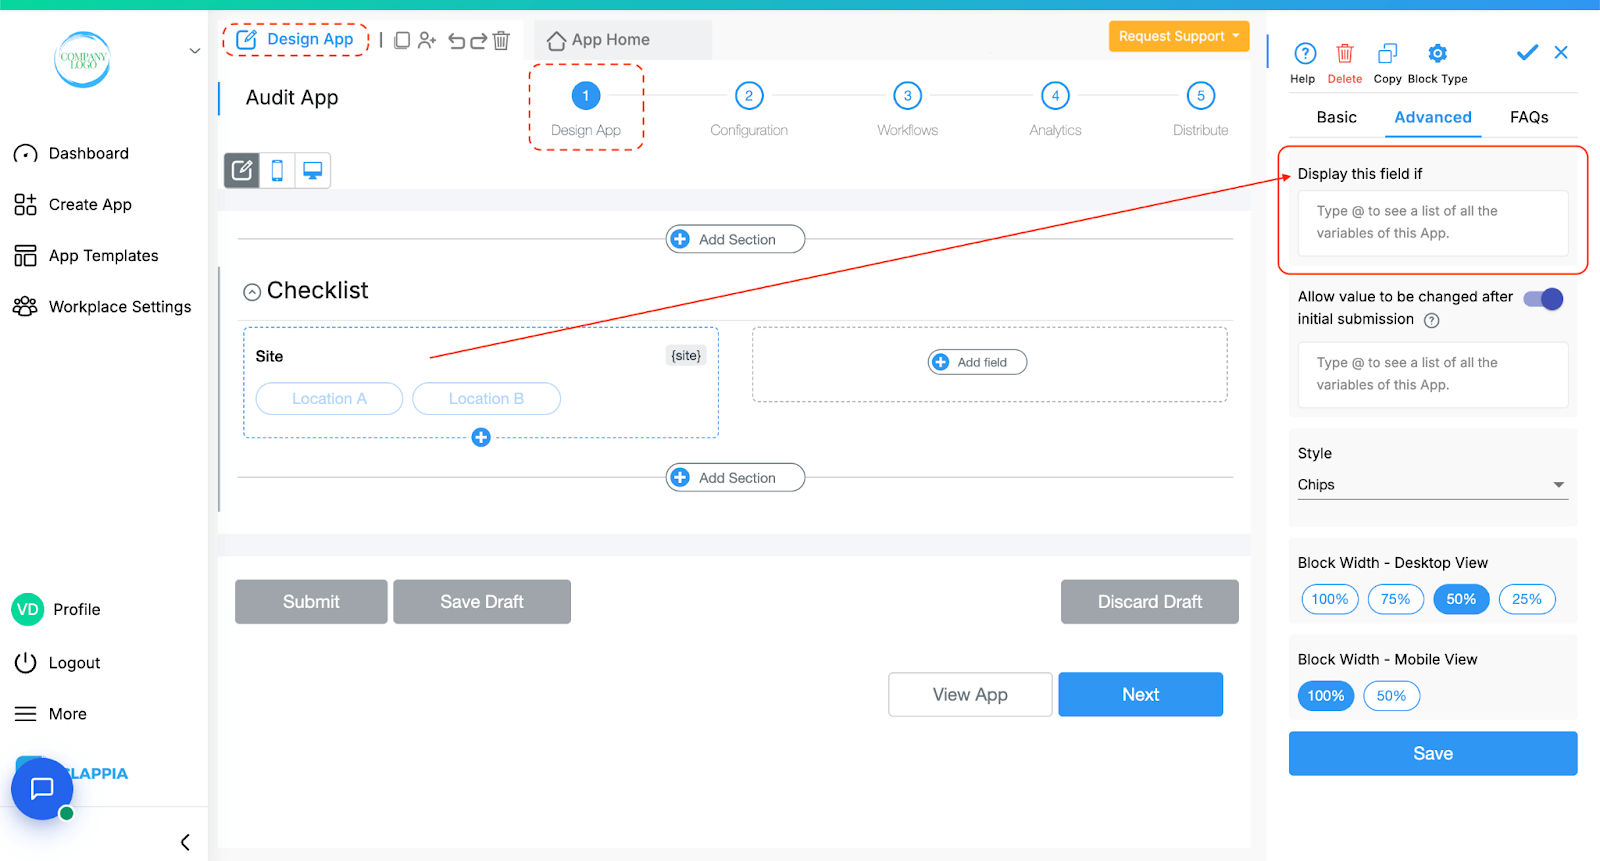
Task: Open Dashboard from sidebar
Action: tap(71, 153)
